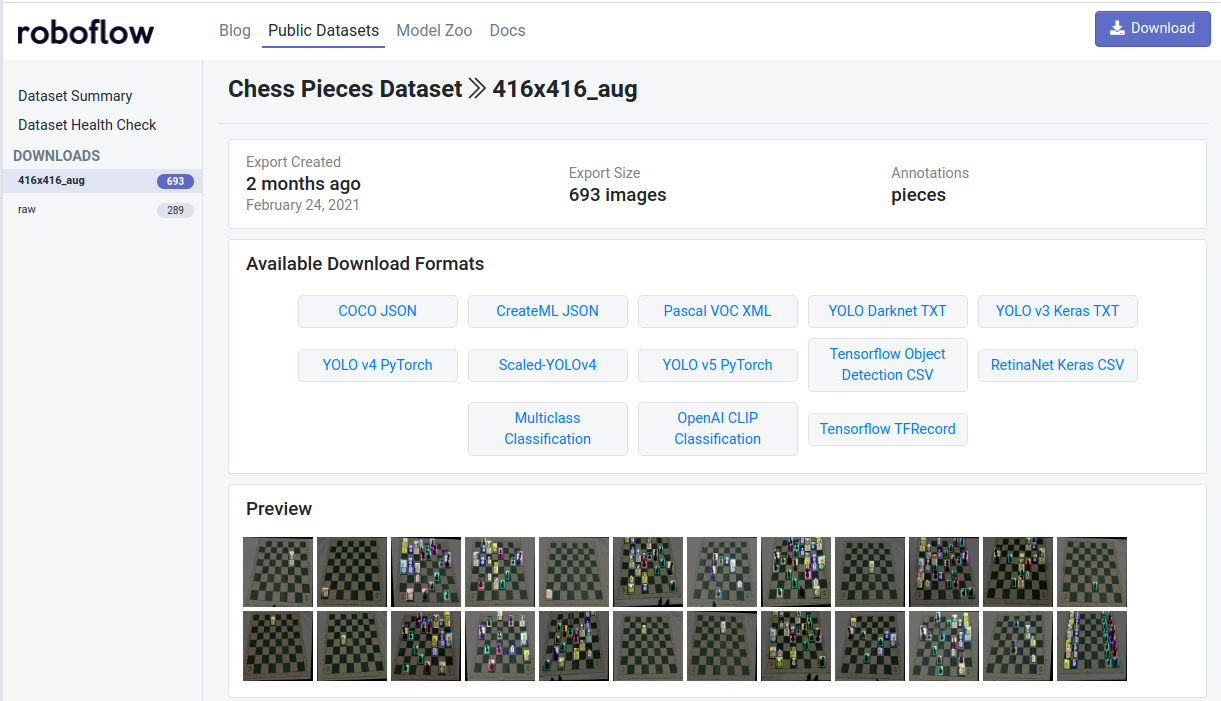
Task: Select the raw download version
Action: pos(101,210)
